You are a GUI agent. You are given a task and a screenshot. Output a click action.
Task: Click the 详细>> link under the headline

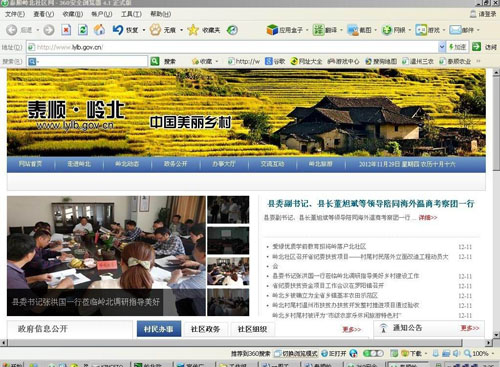428,217
